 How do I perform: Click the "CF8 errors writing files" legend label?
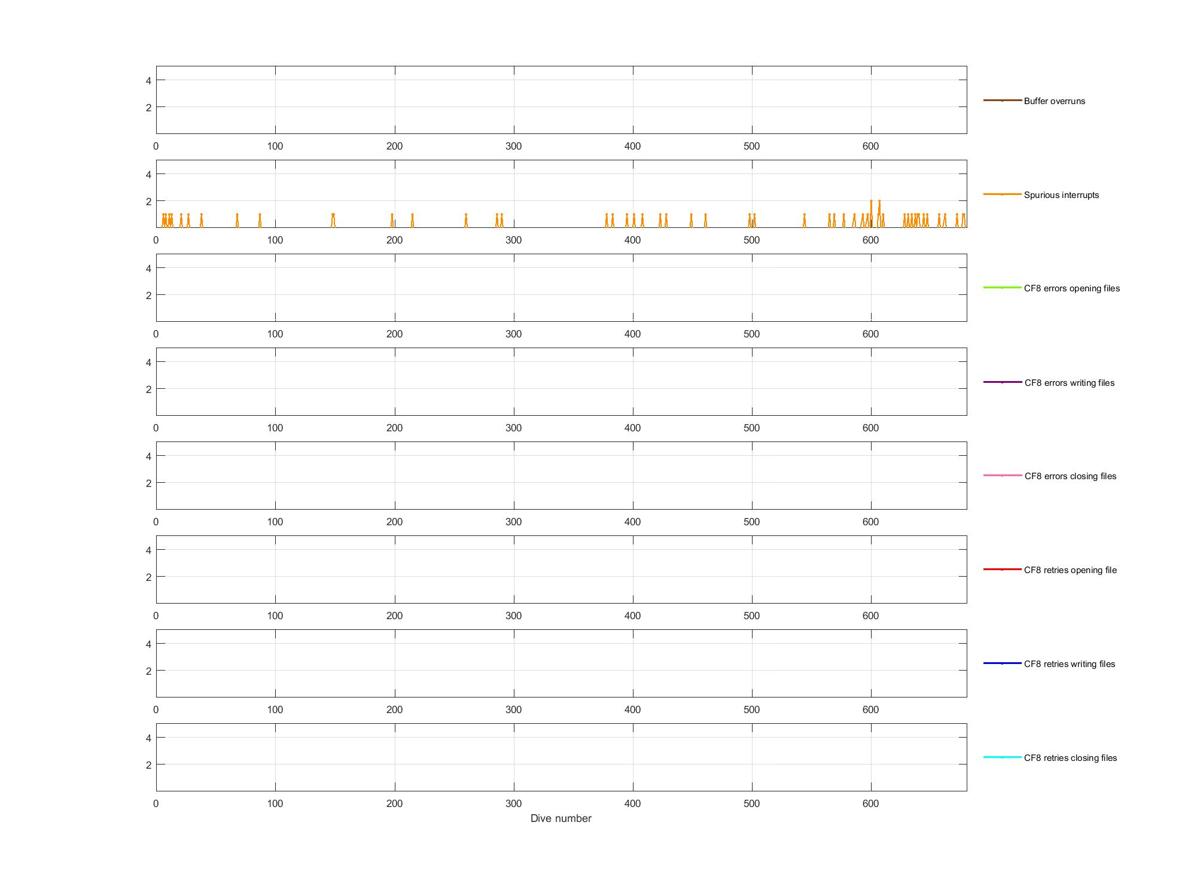tap(1069, 383)
